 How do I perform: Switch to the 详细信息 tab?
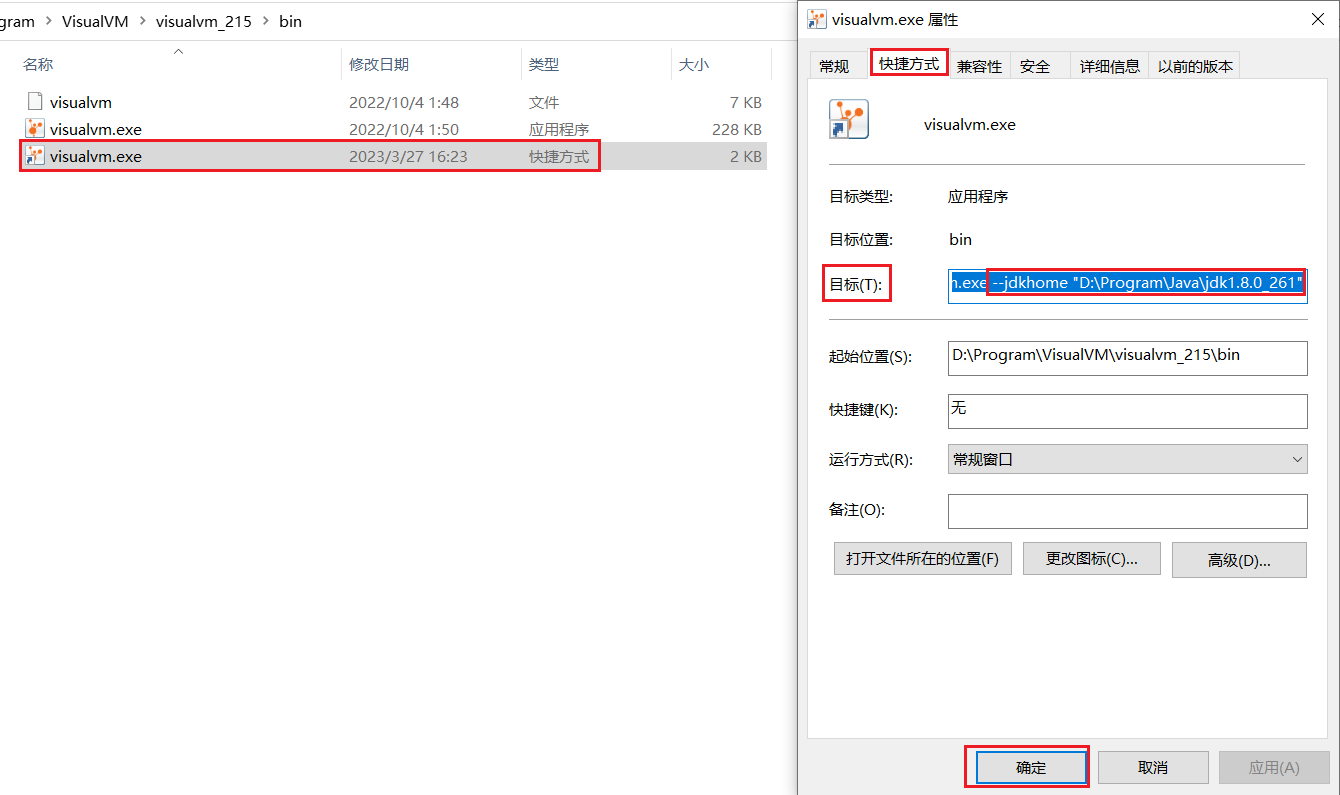(x=1109, y=66)
